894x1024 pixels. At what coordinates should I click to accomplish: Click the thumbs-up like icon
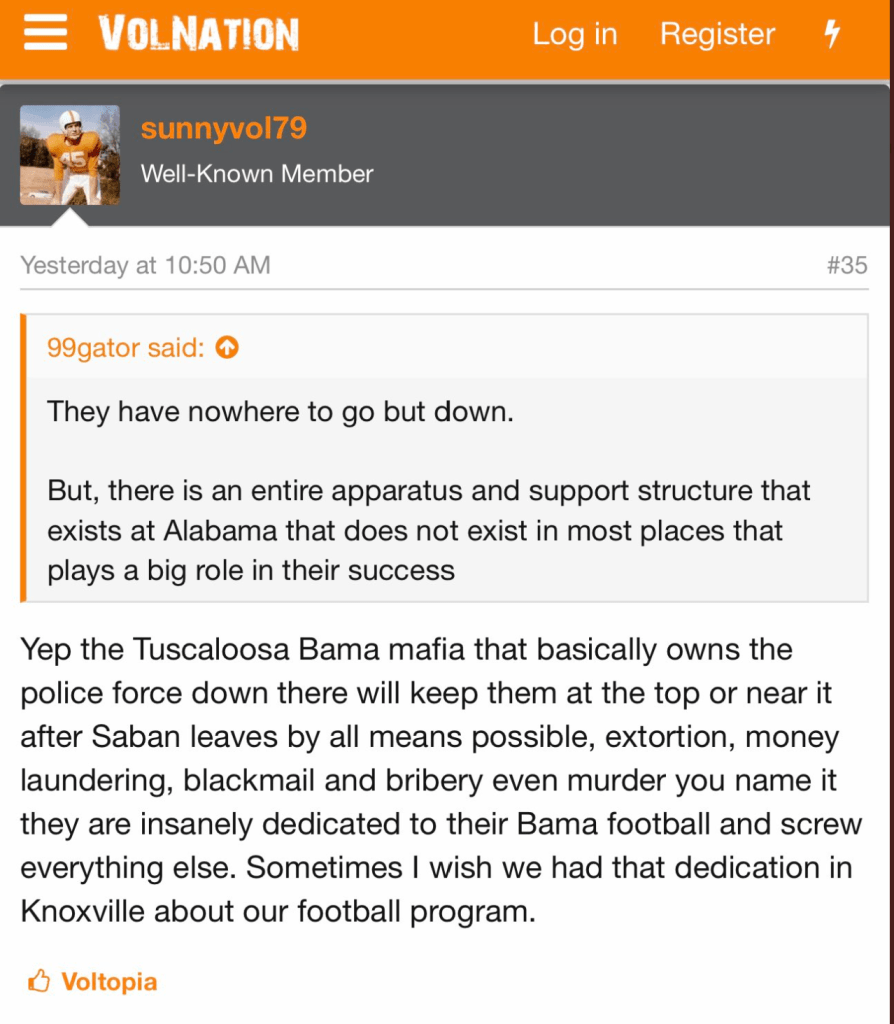(x=39, y=981)
